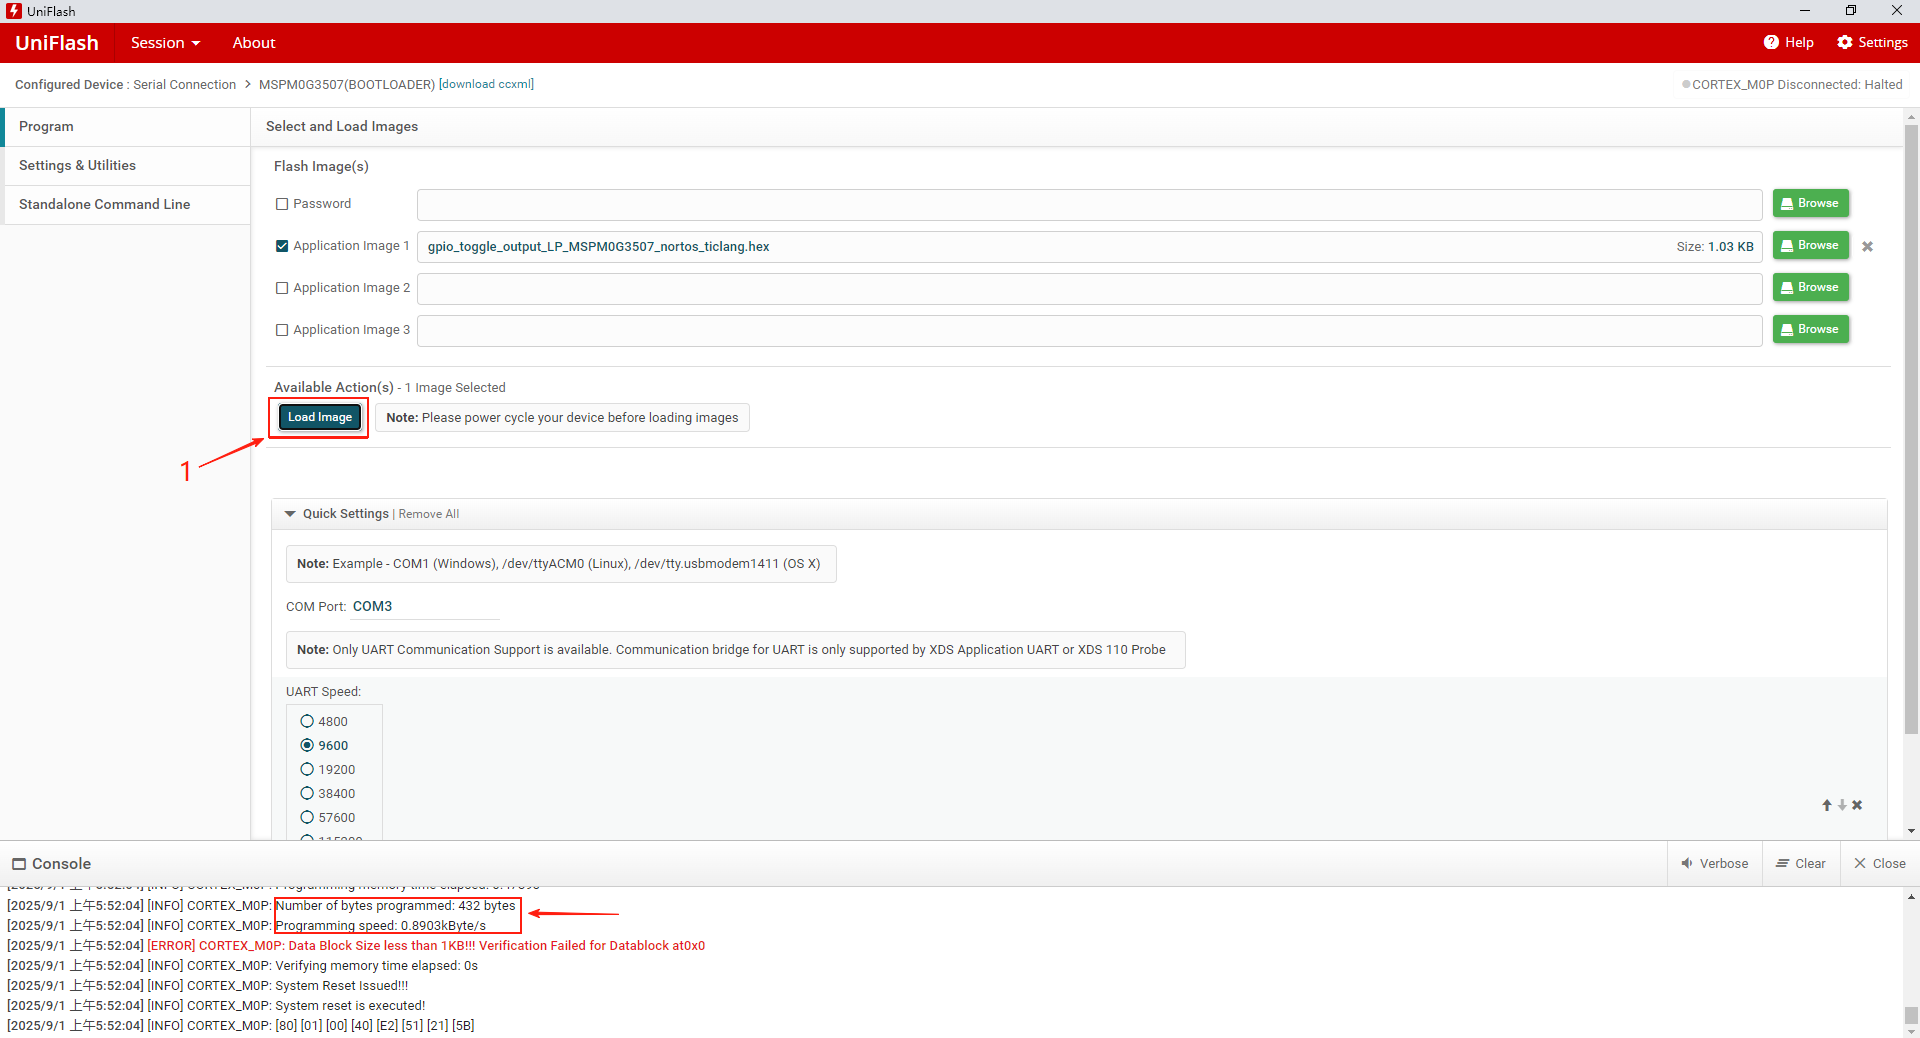Click console scrollbar up arrow
This screenshot has width=1920, height=1038.
[x=1911, y=897]
